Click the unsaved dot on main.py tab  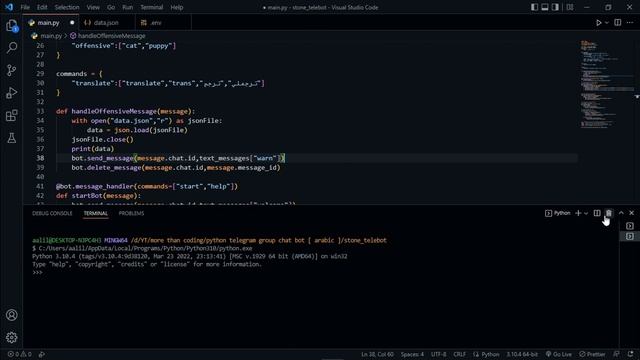(x=72, y=23)
